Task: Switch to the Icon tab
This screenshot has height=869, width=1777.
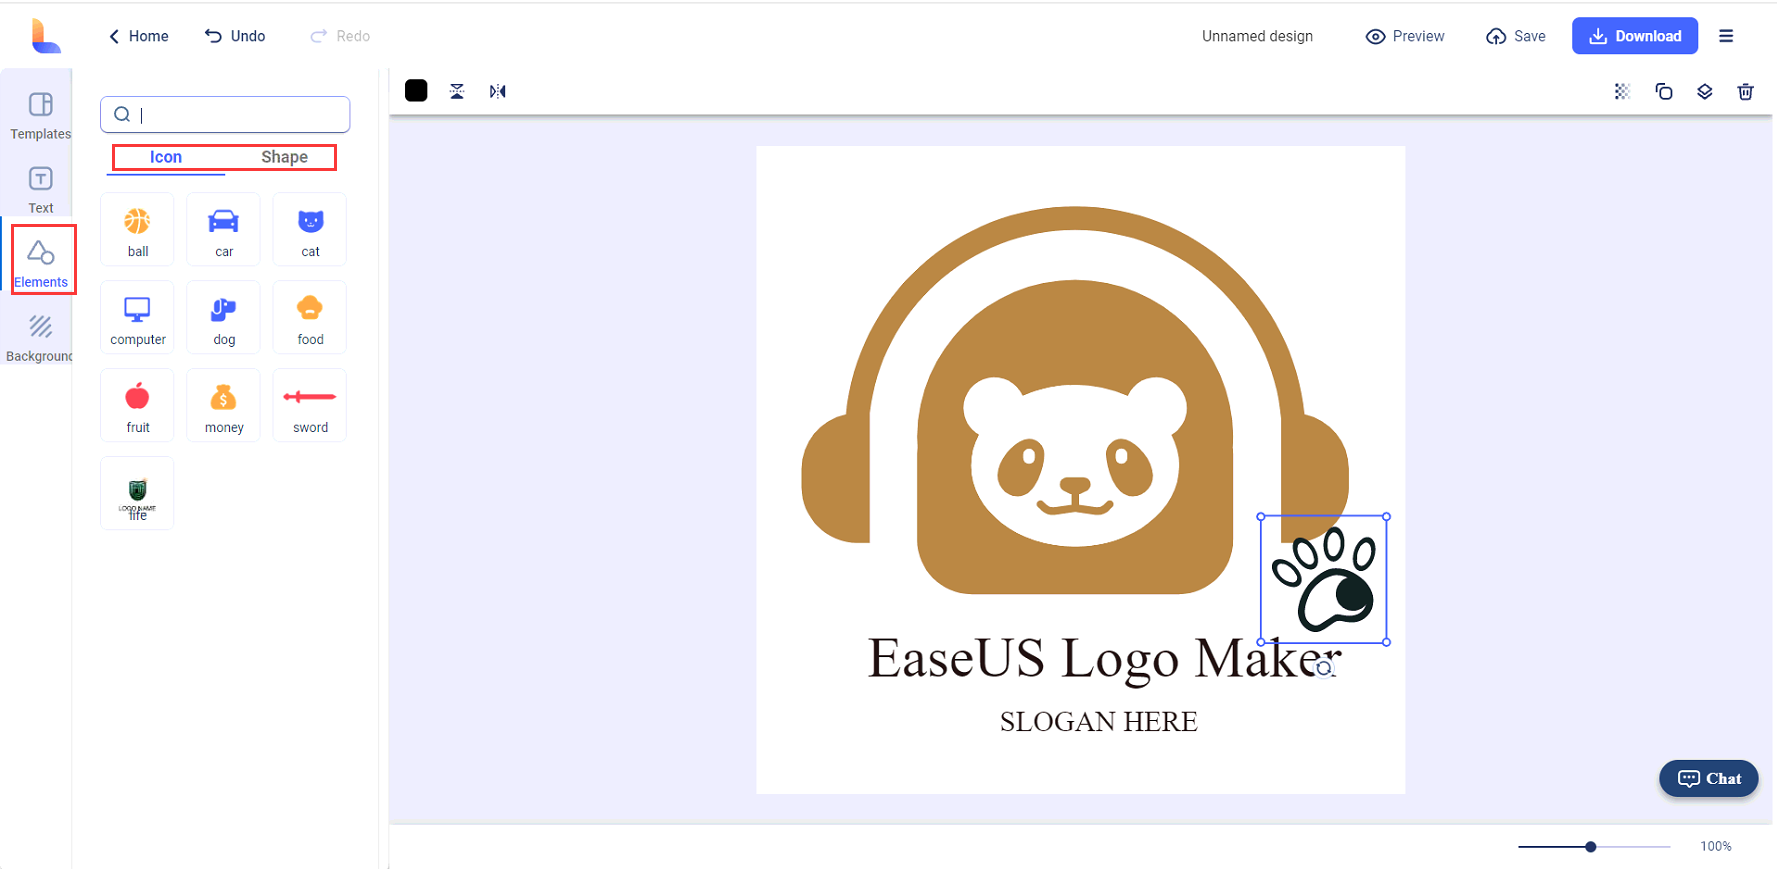Action: 166,157
